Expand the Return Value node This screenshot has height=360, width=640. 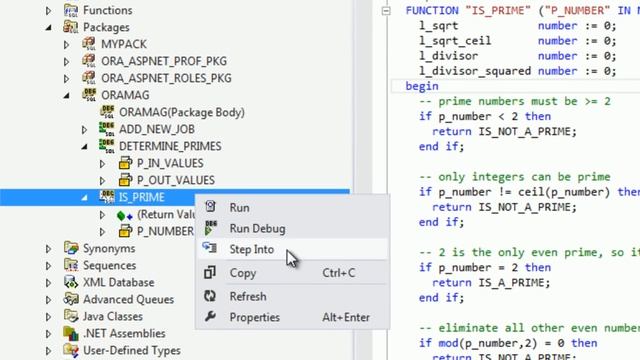102,215
